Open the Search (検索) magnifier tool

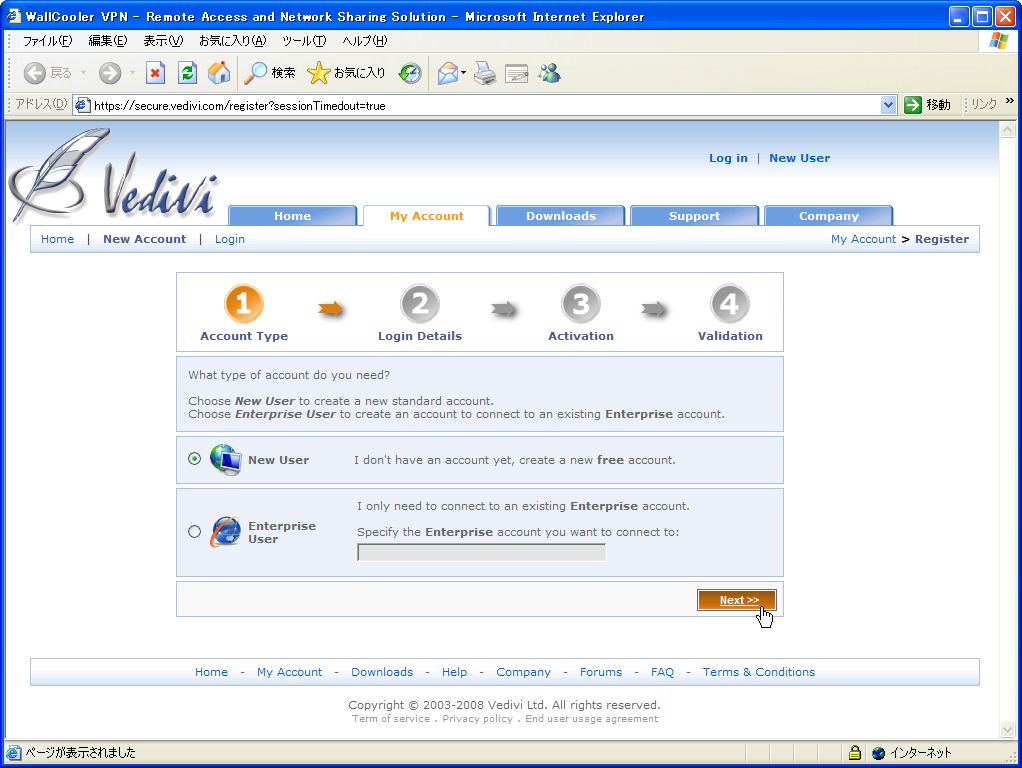[x=269, y=73]
